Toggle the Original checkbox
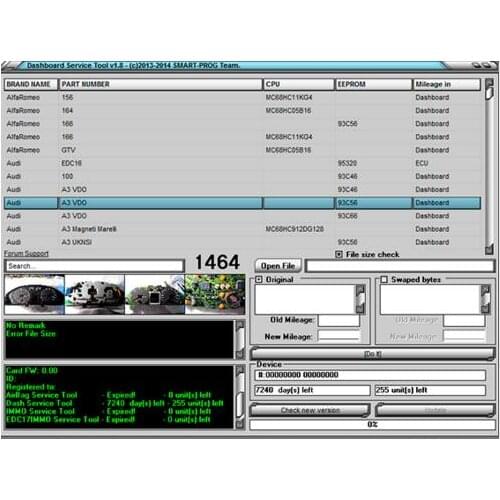The height and width of the screenshot is (500, 500). click(259, 280)
